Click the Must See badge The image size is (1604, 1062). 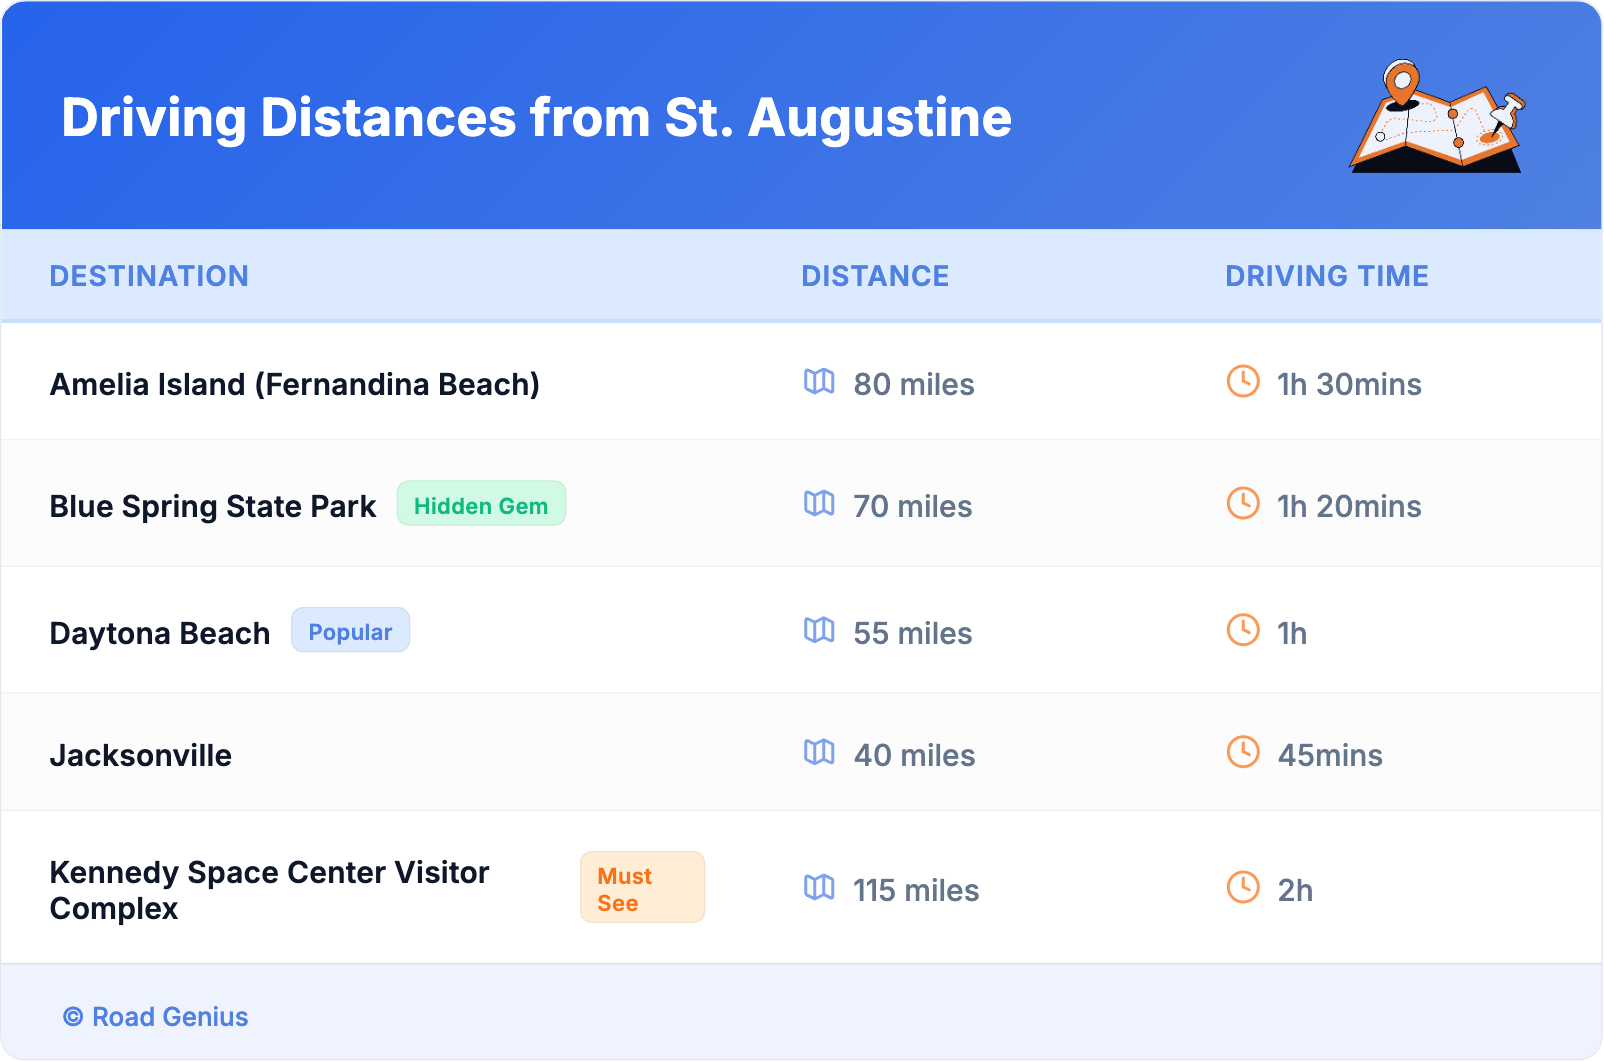tap(642, 888)
